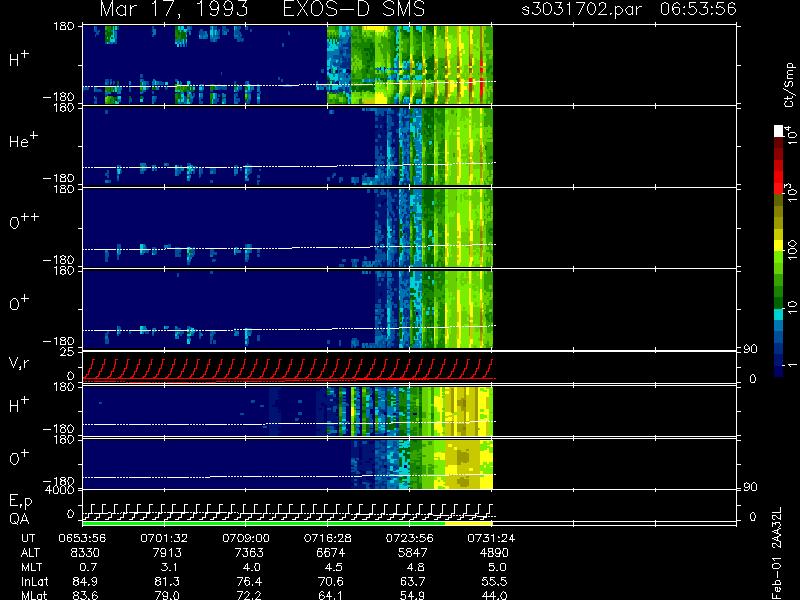Click the date title "Mar 17, 1993"
The image size is (800, 600).
(x=173, y=9)
